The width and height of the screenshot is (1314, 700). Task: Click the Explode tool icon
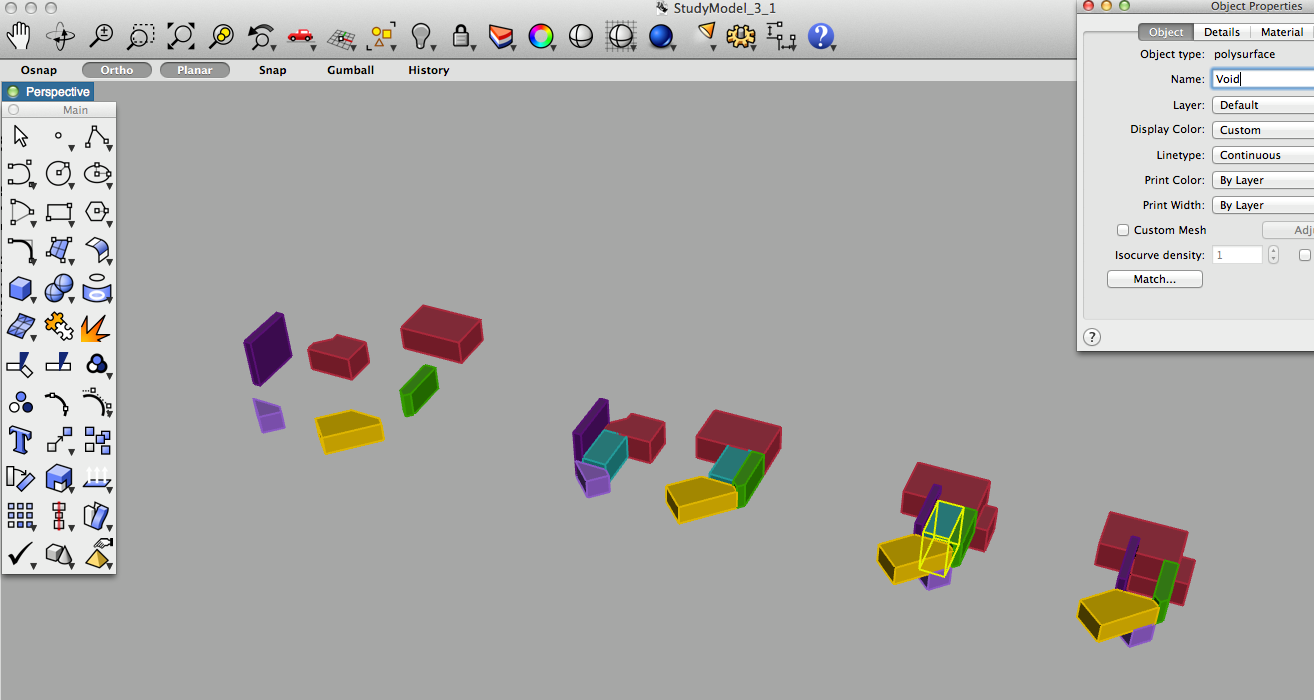click(x=96, y=327)
